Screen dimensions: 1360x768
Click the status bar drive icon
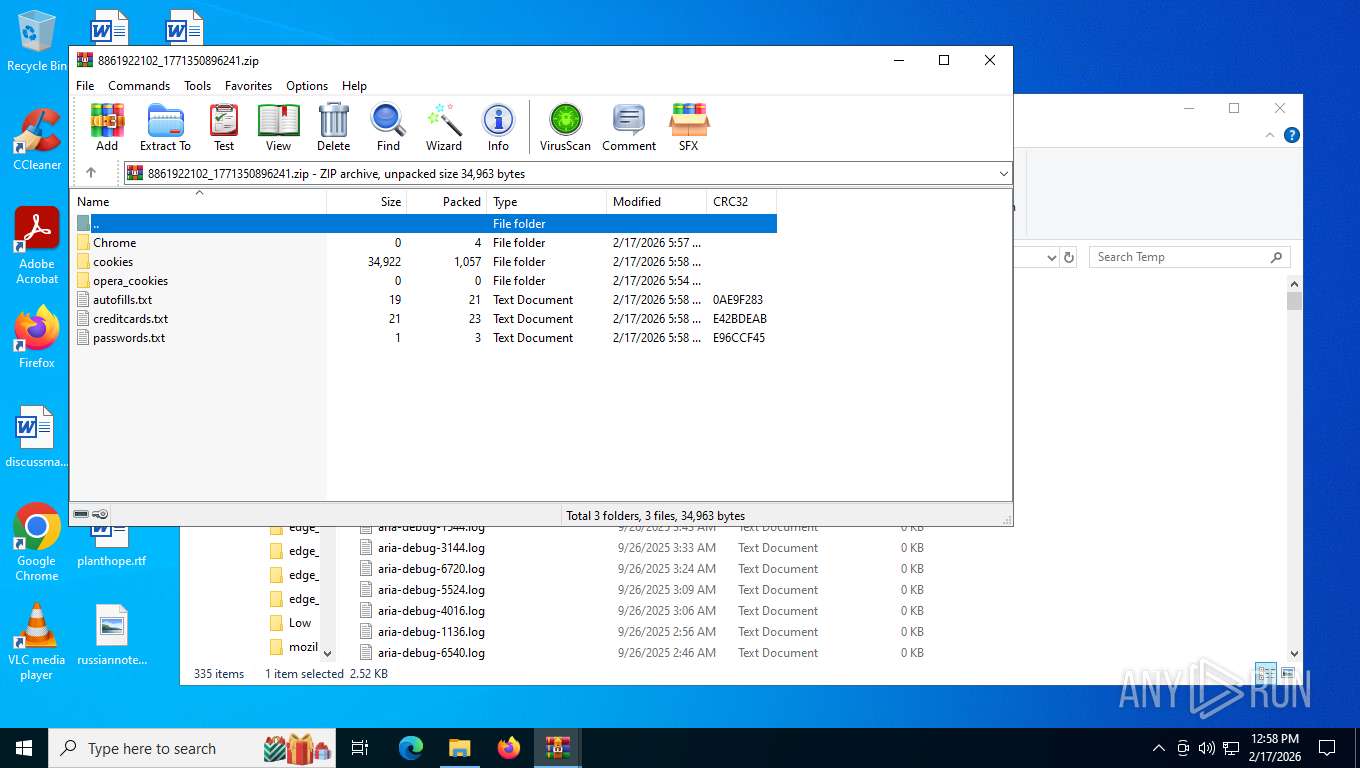click(81, 514)
